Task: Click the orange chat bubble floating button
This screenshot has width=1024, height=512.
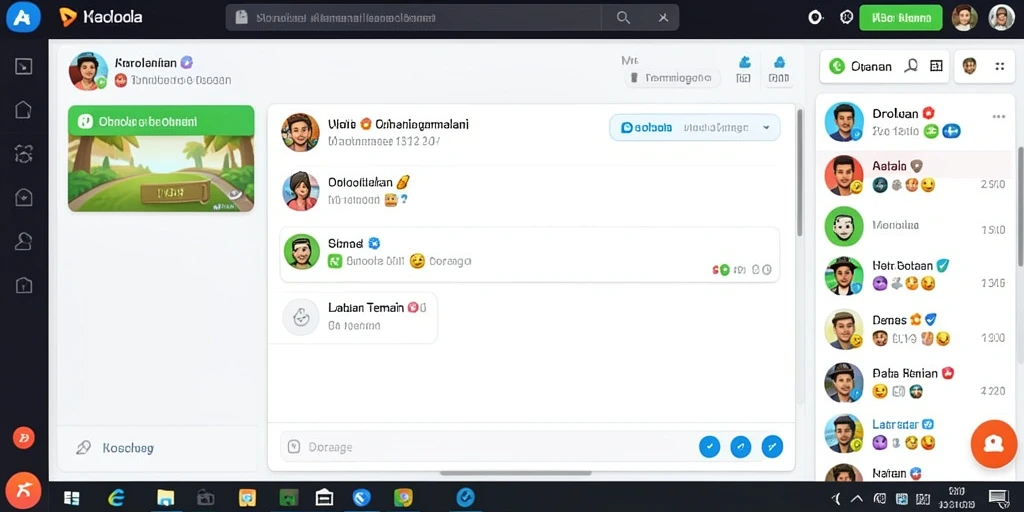Action: tap(993, 443)
